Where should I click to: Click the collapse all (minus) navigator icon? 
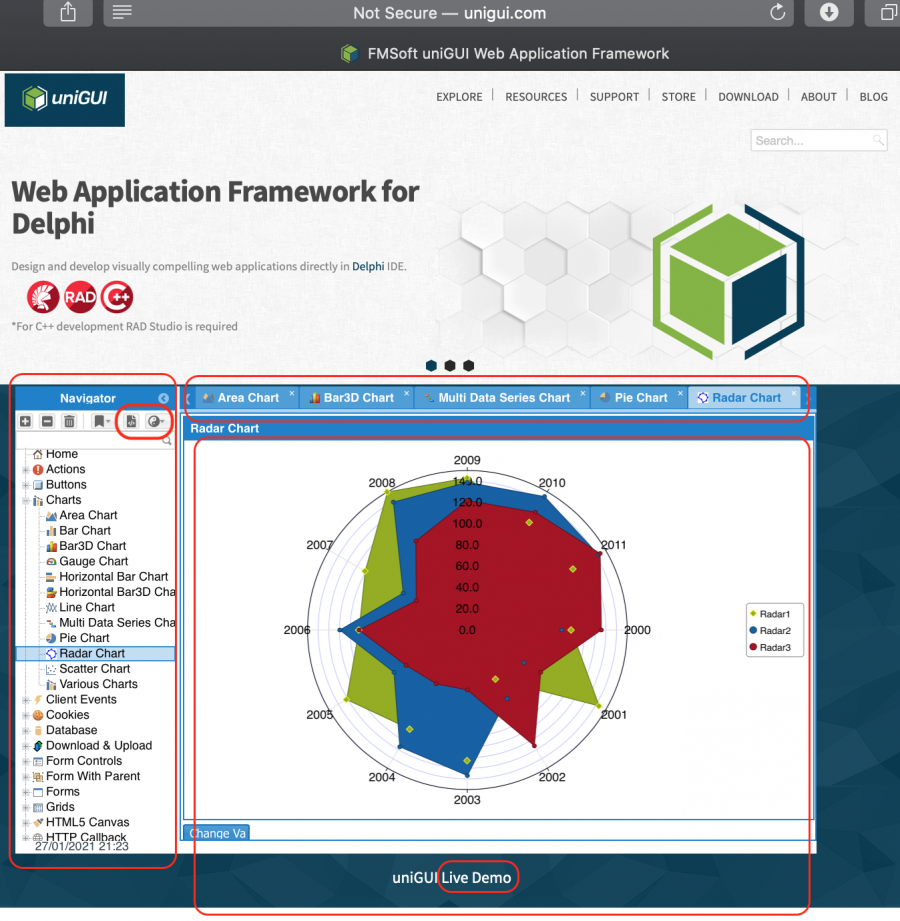[47, 422]
